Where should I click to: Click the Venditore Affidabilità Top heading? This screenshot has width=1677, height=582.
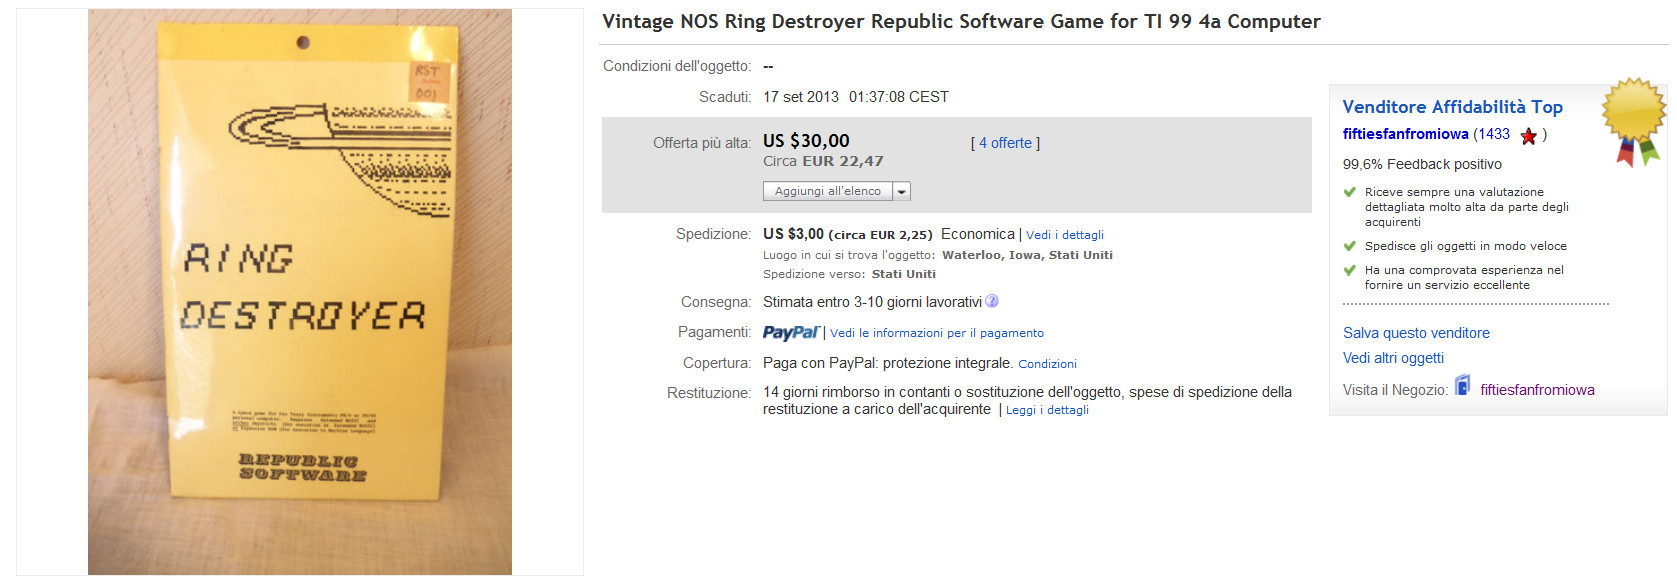[x=1452, y=107]
